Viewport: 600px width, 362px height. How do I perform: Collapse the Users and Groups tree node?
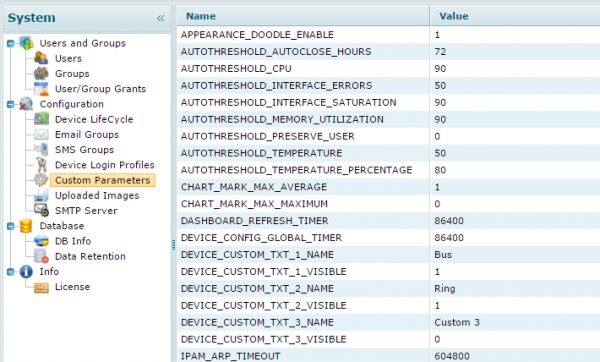[x=11, y=43]
